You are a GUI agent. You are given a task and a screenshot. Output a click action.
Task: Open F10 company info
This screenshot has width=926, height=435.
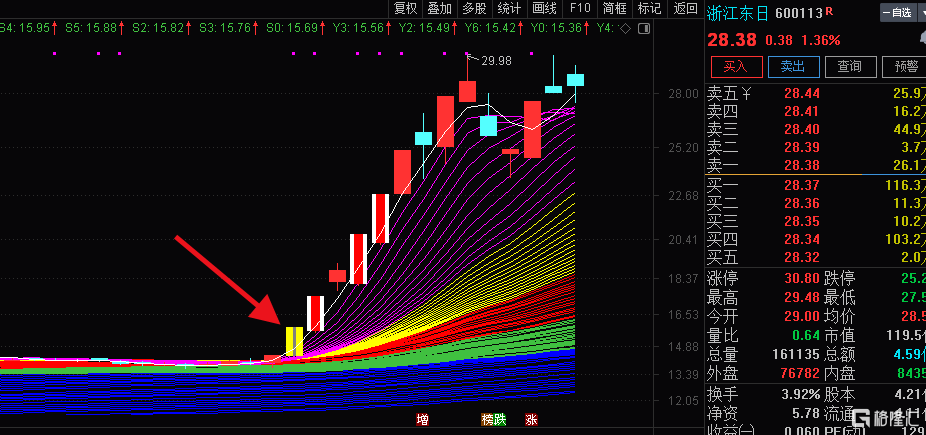580,8
